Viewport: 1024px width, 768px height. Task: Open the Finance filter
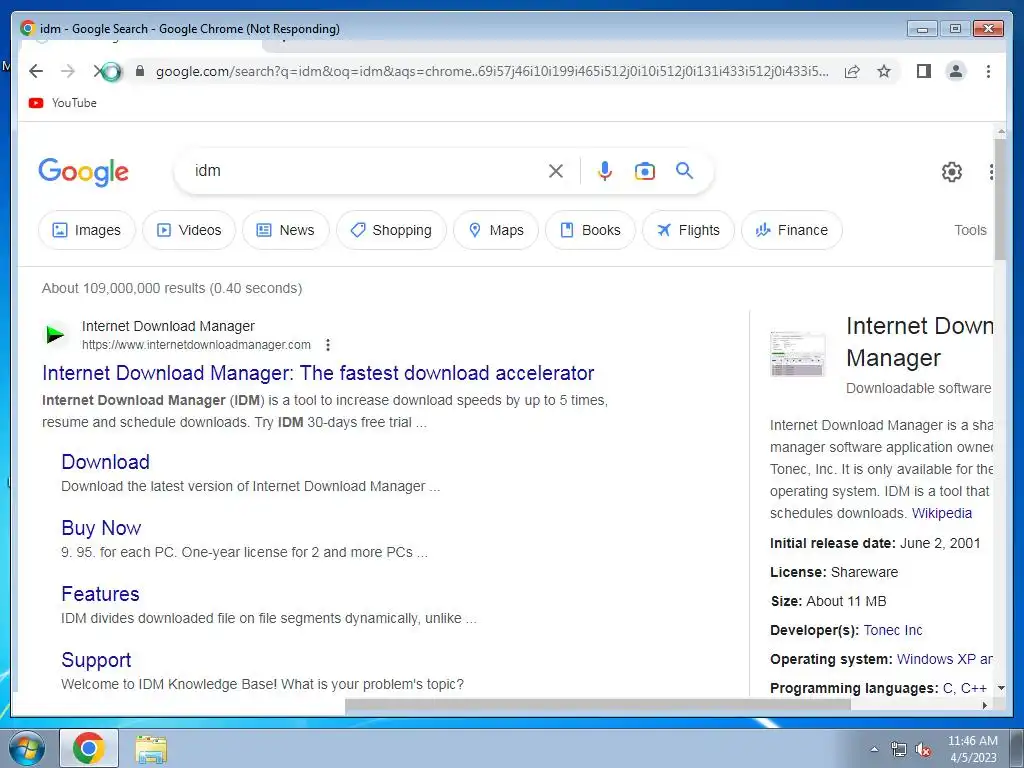(x=792, y=230)
